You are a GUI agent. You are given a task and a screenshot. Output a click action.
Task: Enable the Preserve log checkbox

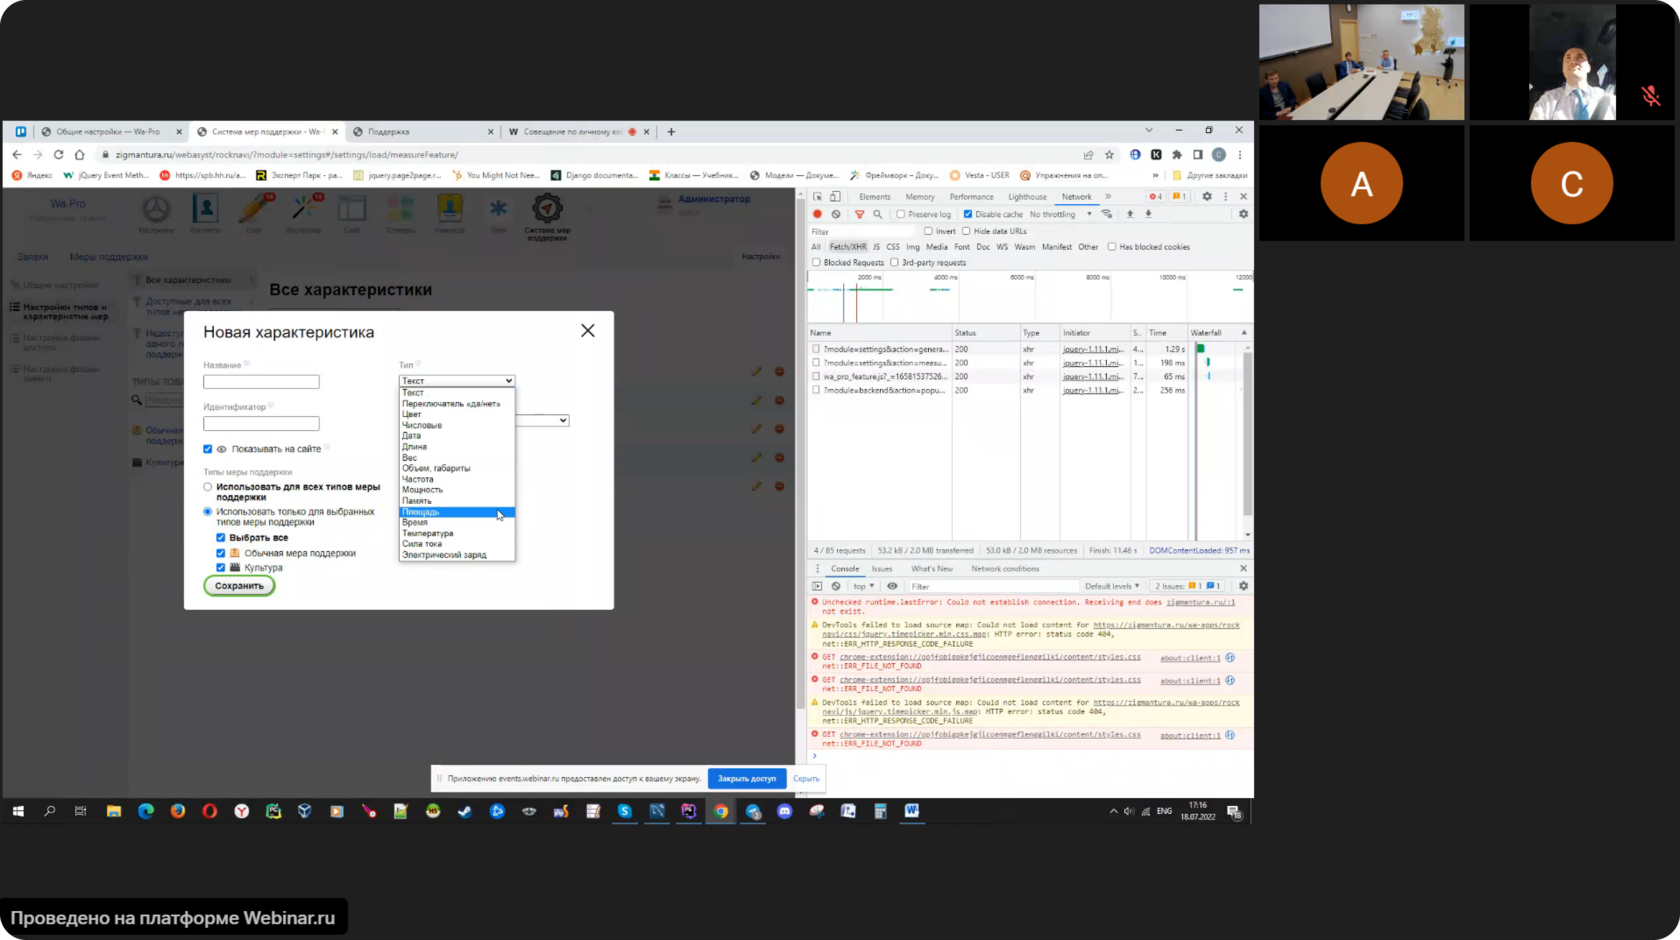(x=901, y=214)
